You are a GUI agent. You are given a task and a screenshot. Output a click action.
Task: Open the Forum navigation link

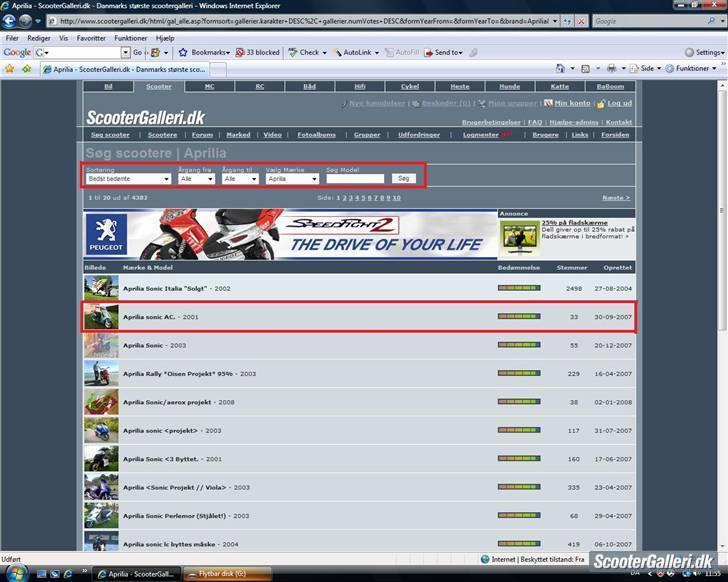[203, 134]
